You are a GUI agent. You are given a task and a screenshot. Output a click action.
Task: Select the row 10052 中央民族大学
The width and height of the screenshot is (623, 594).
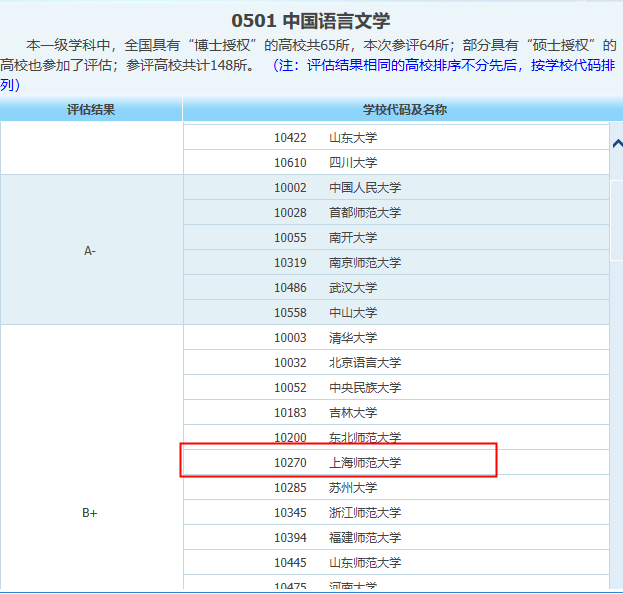[396, 388]
